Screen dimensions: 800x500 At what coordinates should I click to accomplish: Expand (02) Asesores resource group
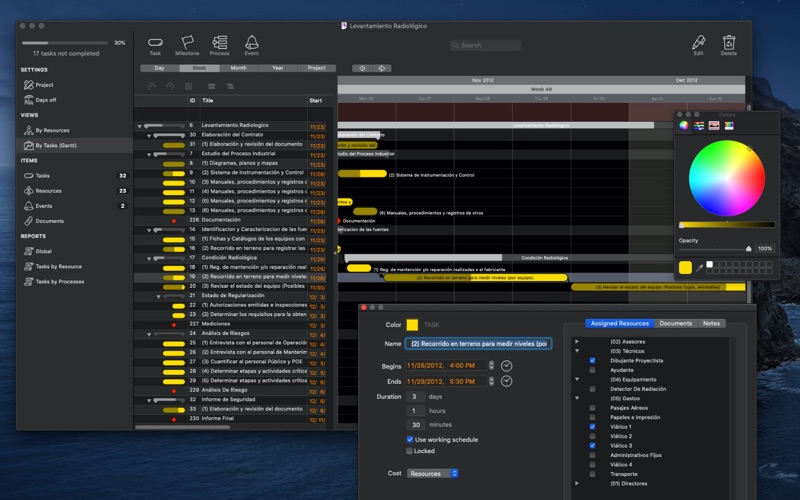pyautogui.click(x=577, y=341)
